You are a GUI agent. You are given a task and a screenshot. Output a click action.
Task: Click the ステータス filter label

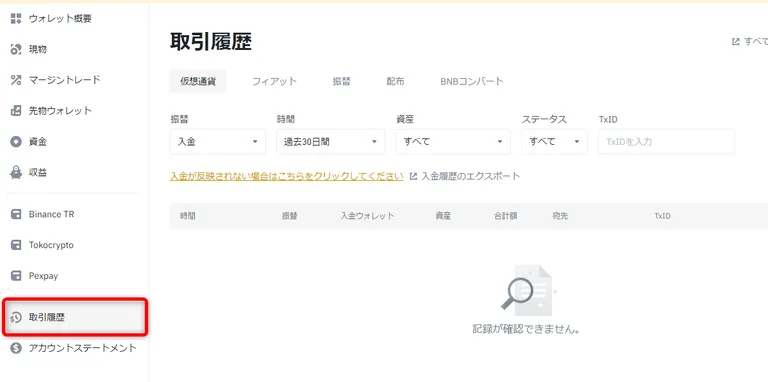pyautogui.click(x=544, y=119)
